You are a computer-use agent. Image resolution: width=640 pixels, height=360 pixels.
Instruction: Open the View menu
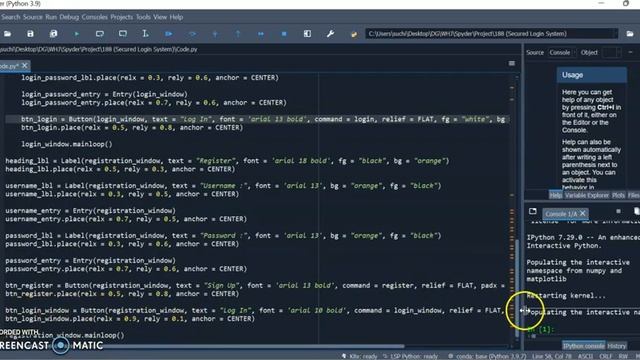tap(160, 17)
